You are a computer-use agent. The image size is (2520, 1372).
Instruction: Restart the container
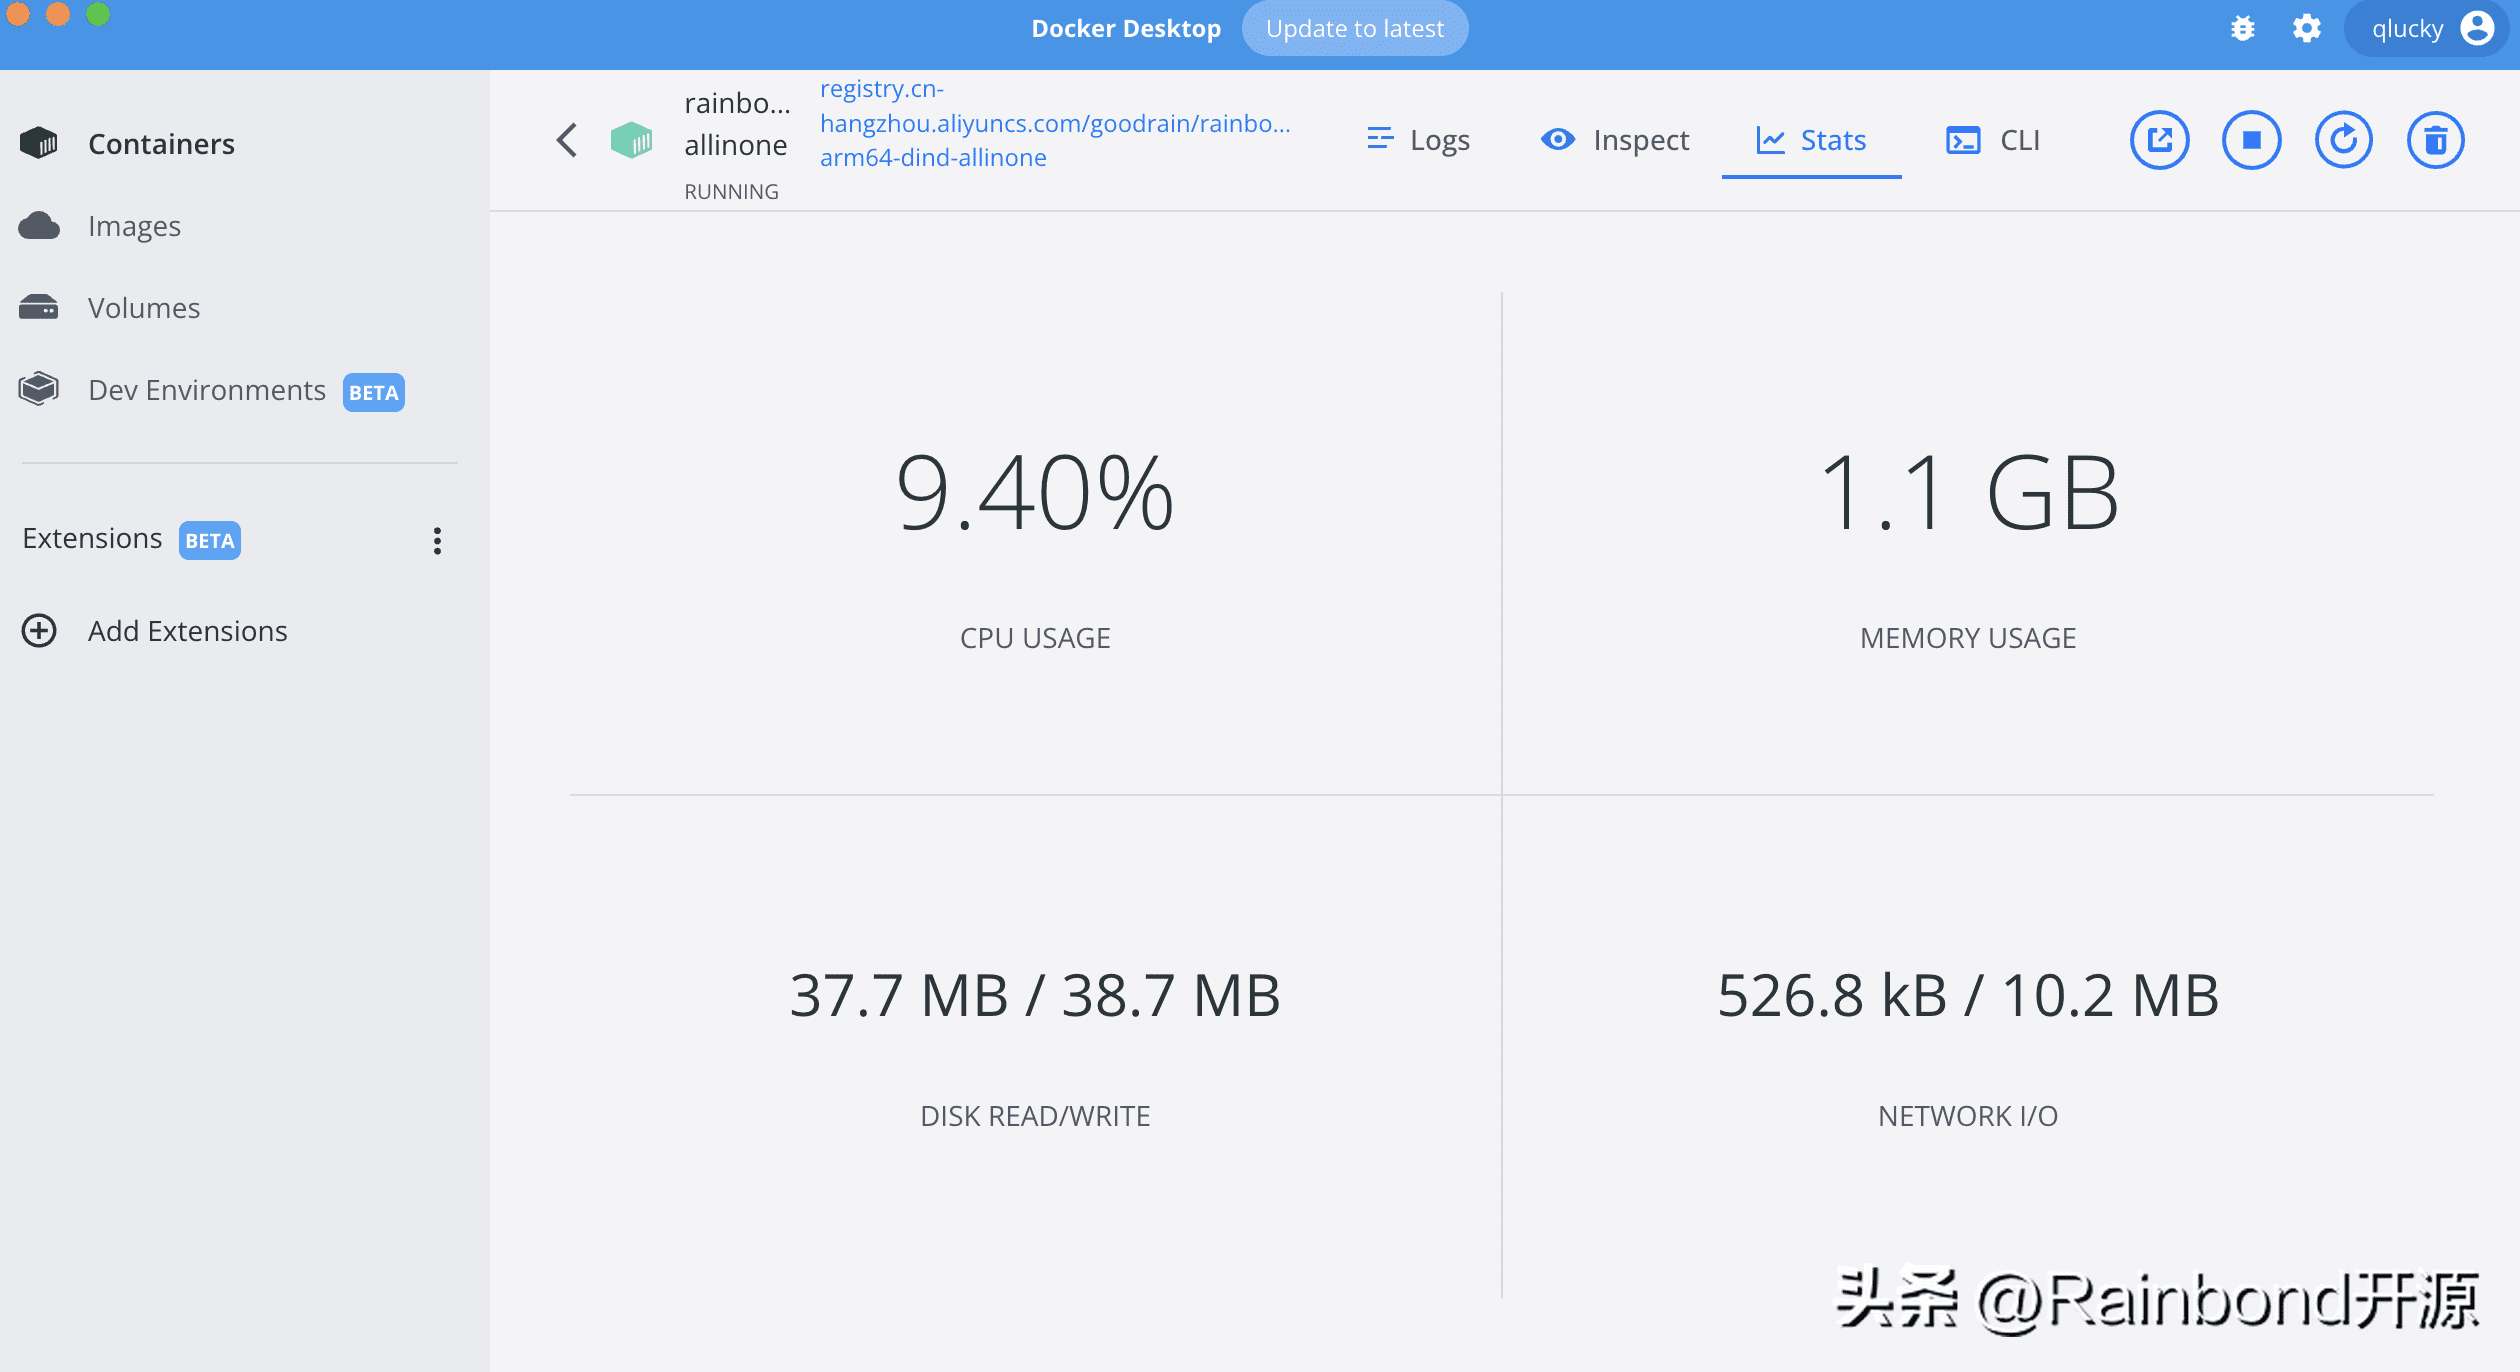(2343, 140)
